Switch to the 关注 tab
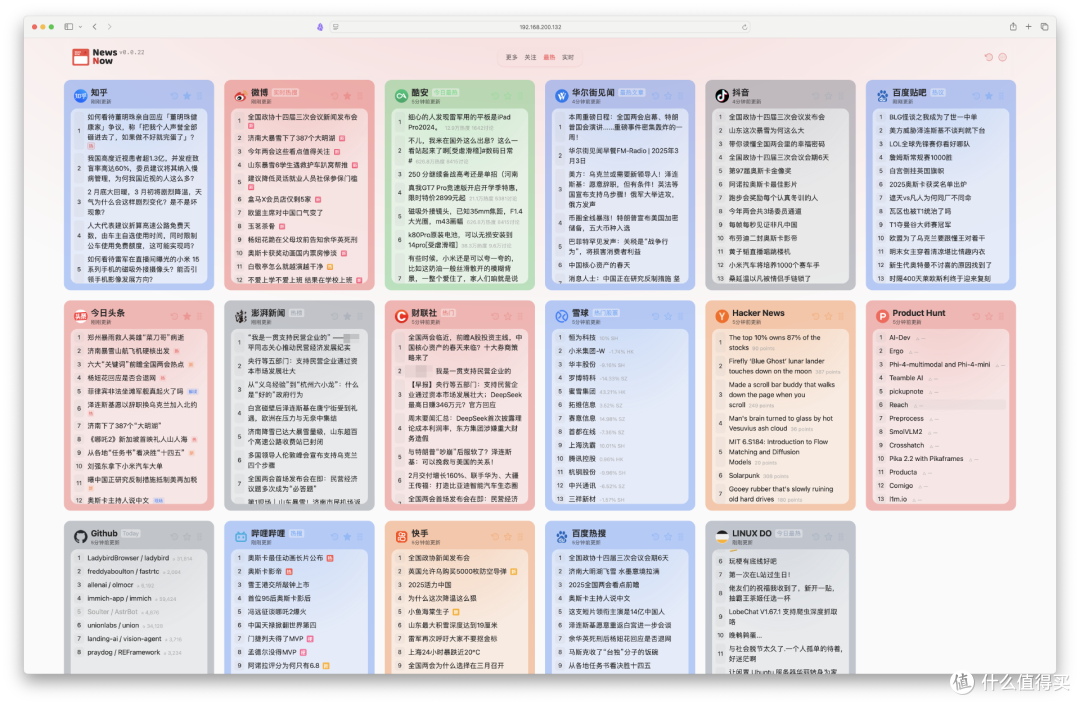Screen dimensions: 1080x705 530,57
